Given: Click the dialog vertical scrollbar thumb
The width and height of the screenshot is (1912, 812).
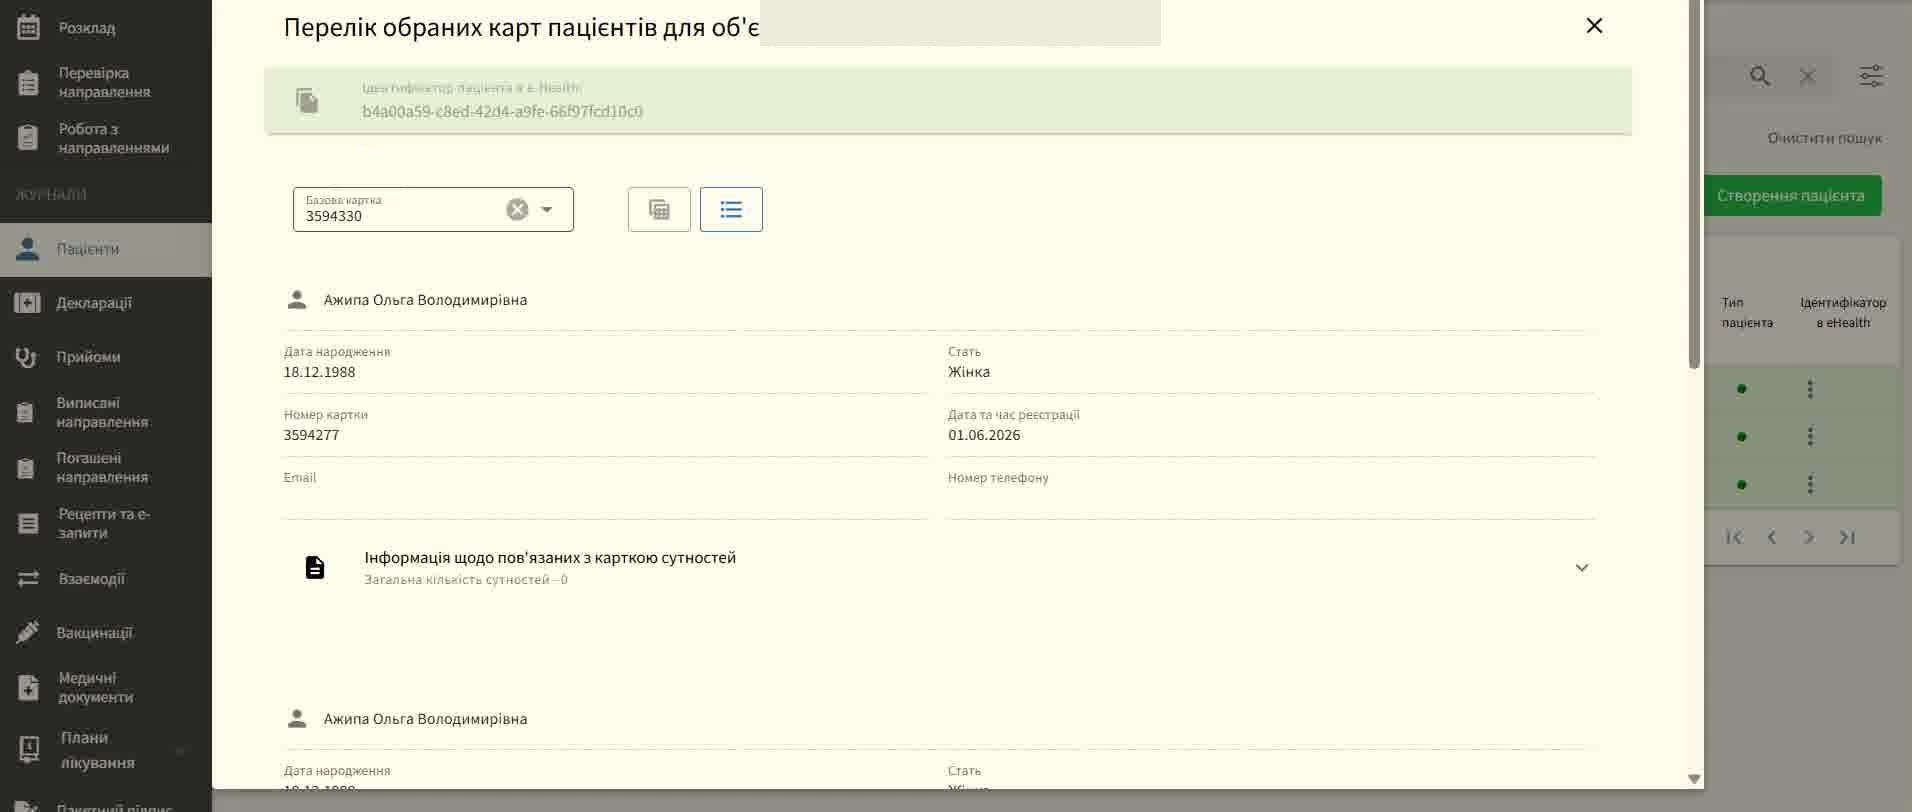Looking at the screenshot, I should (1694, 184).
